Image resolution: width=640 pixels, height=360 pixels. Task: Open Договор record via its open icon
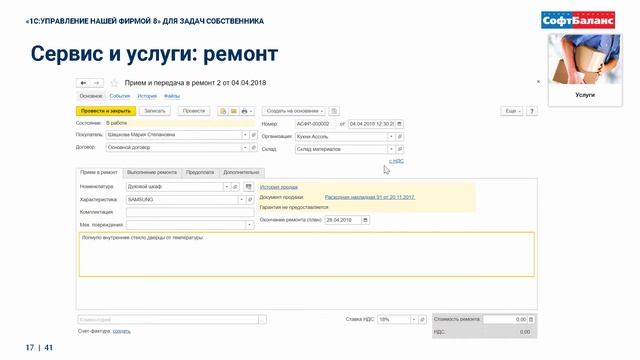point(253,147)
